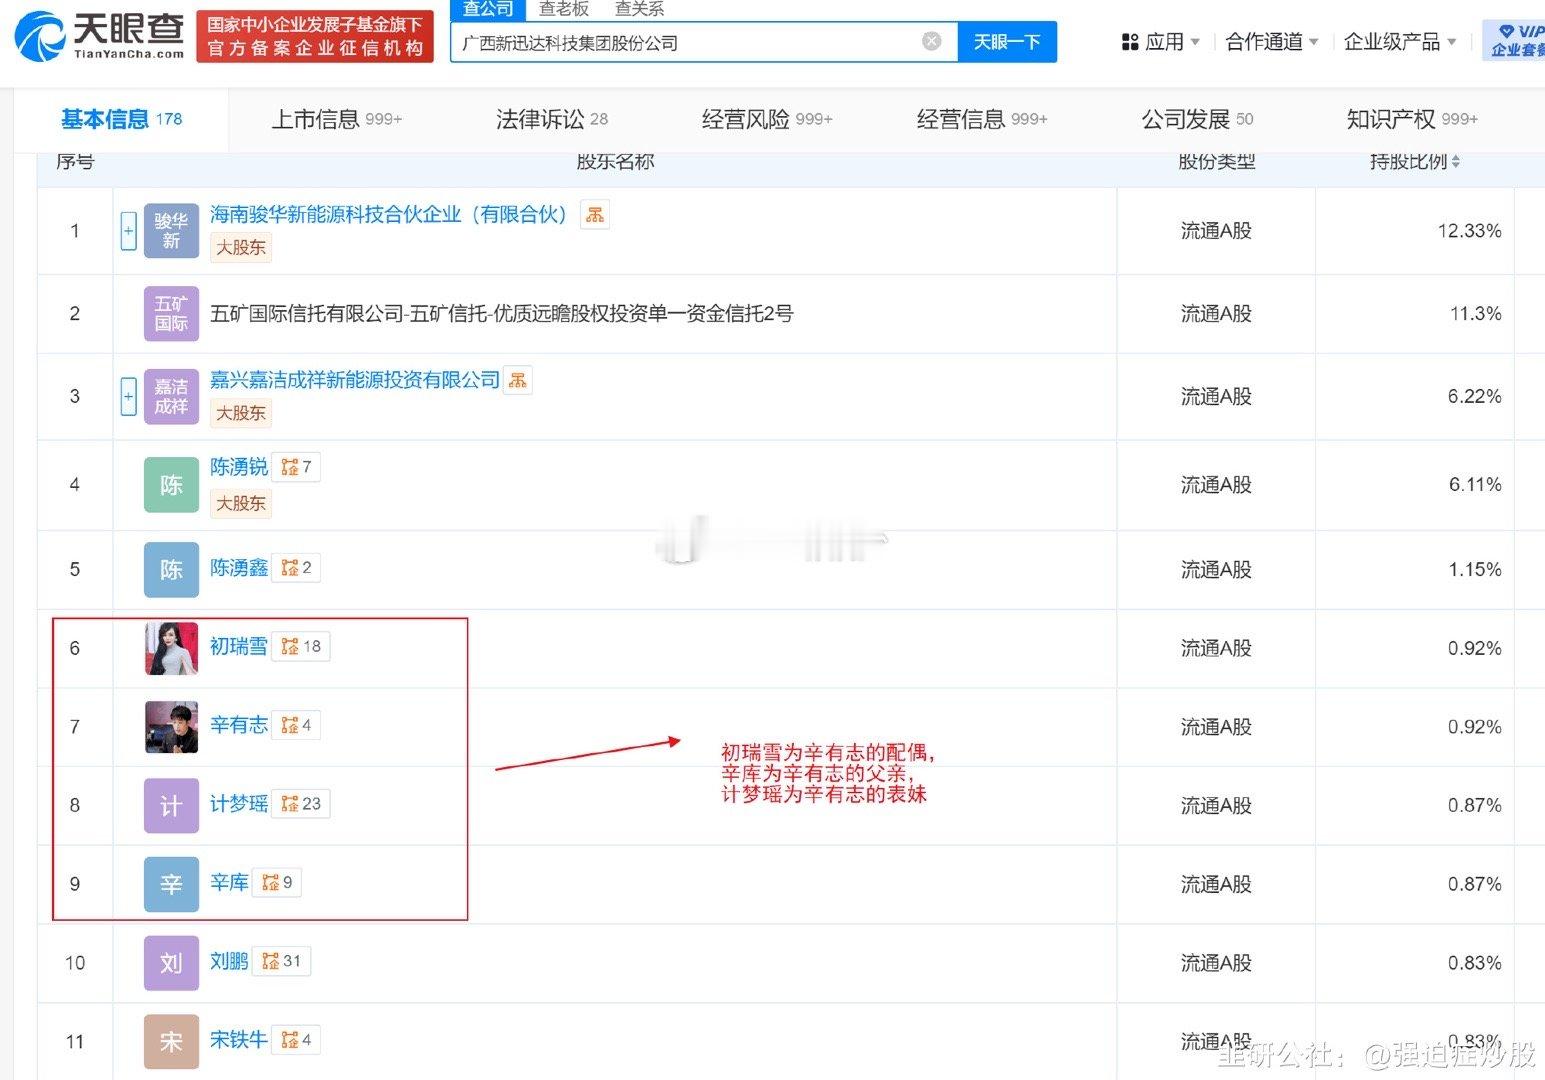Open 初瑞雪's profile photo
1545x1080 pixels.
tap(171, 648)
